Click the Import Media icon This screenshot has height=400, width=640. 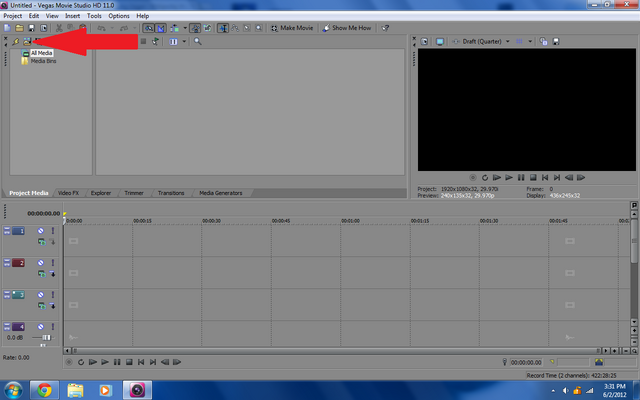27,42
